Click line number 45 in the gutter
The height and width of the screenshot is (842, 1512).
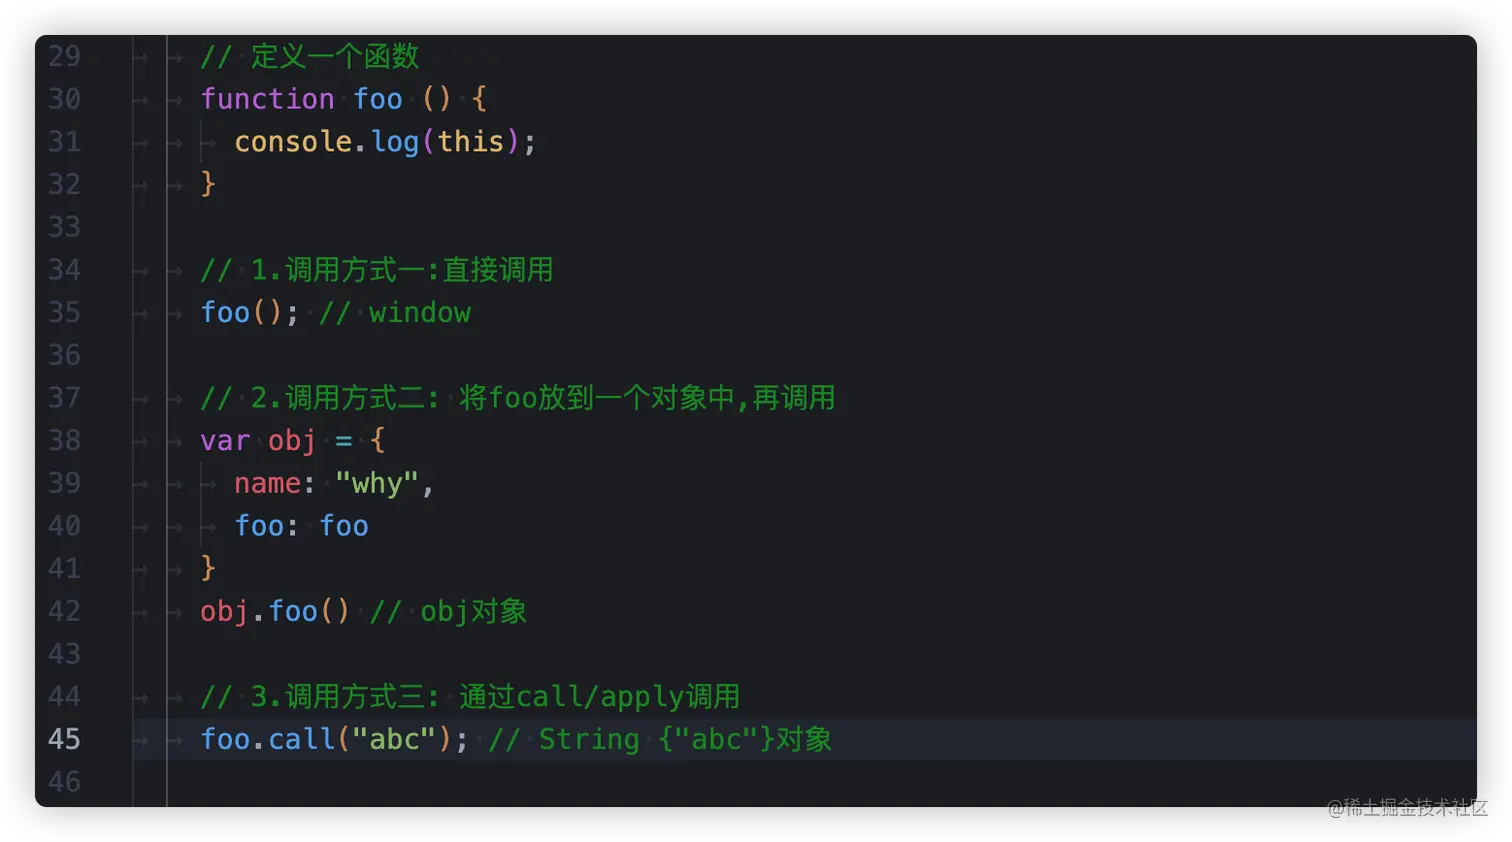pos(64,739)
